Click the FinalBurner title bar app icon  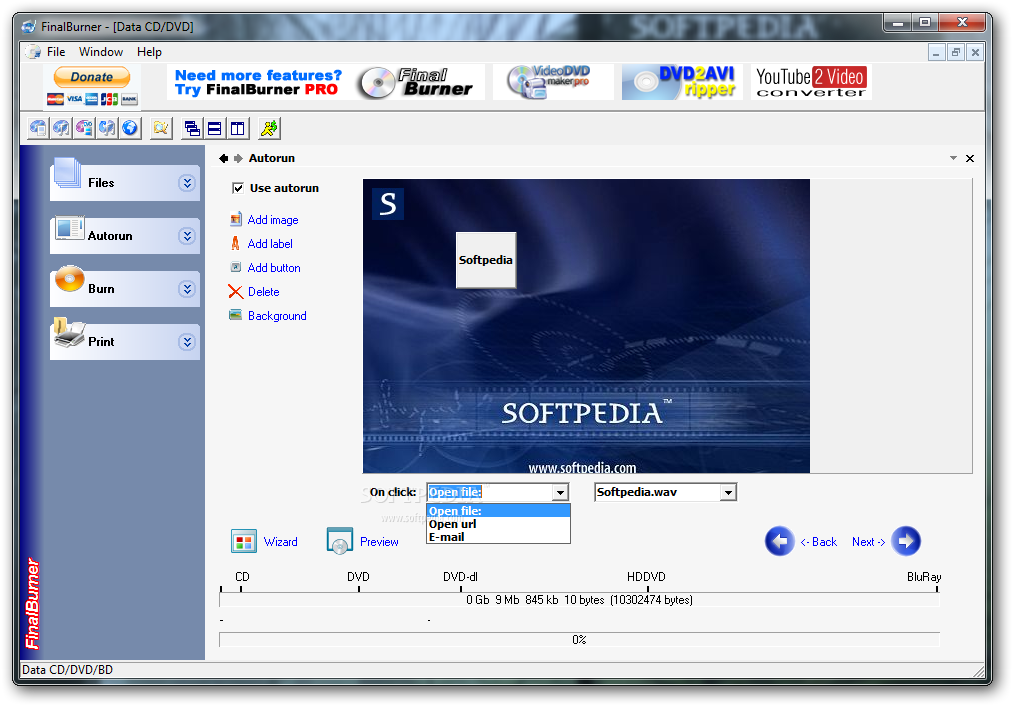(x=29, y=26)
